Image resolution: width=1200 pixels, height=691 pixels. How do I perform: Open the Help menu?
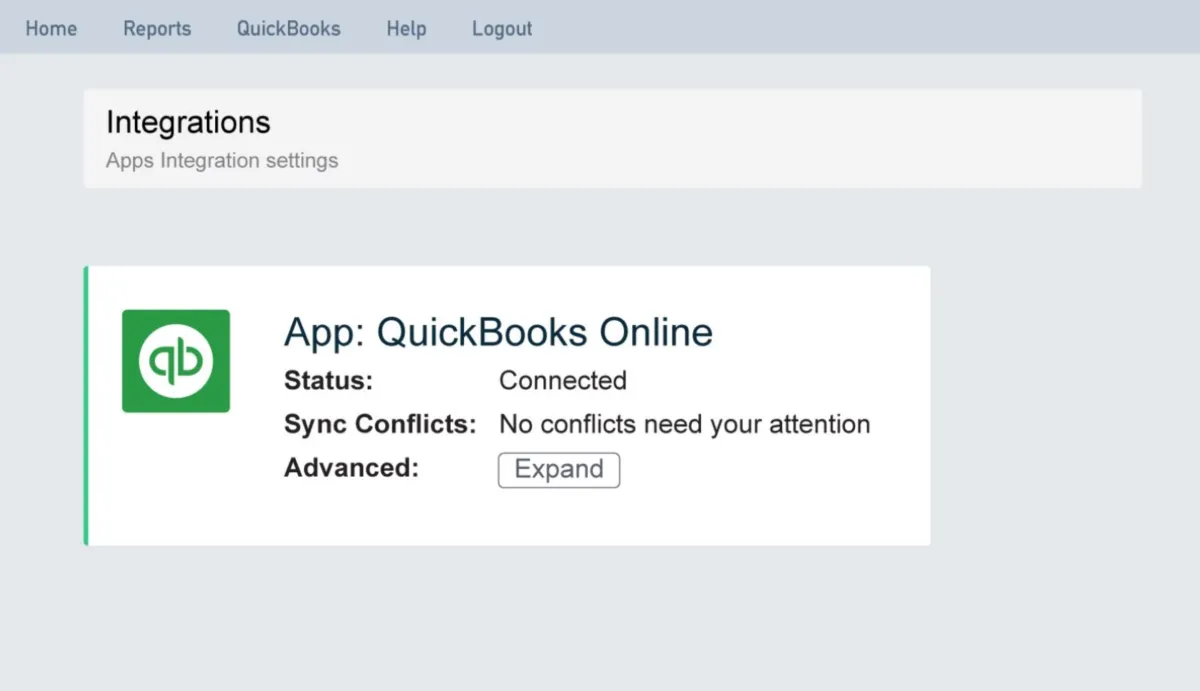pyautogui.click(x=406, y=29)
